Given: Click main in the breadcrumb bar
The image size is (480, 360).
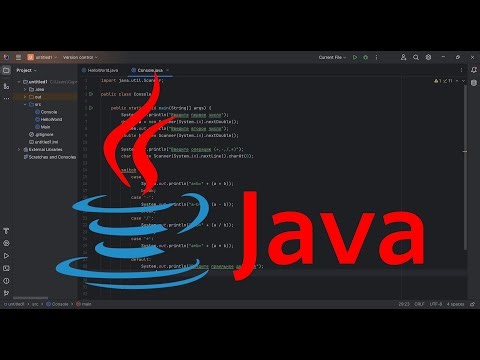Looking at the screenshot, I should (84, 304).
